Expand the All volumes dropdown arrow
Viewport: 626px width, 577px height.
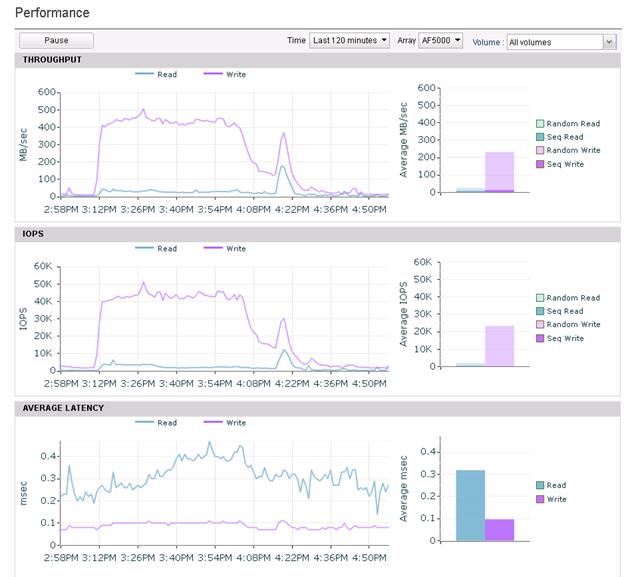[609, 42]
